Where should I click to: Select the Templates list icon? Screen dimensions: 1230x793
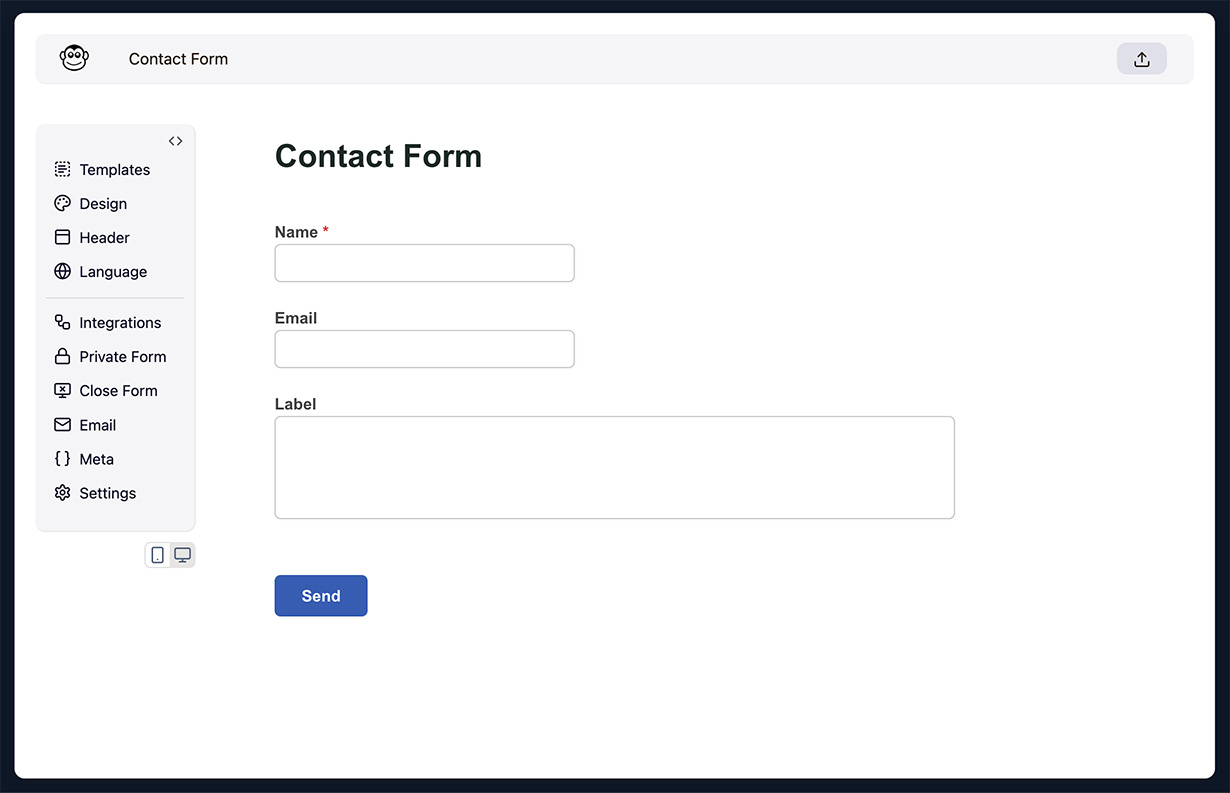point(62,169)
